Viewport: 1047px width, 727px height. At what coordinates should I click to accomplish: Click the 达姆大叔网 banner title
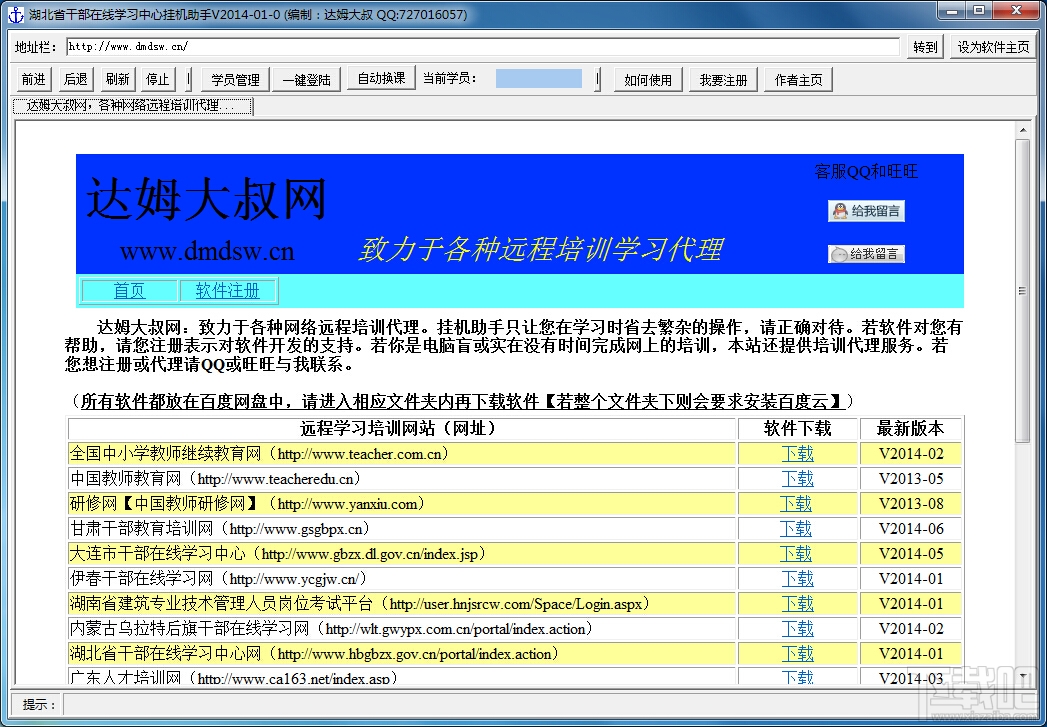coord(206,199)
